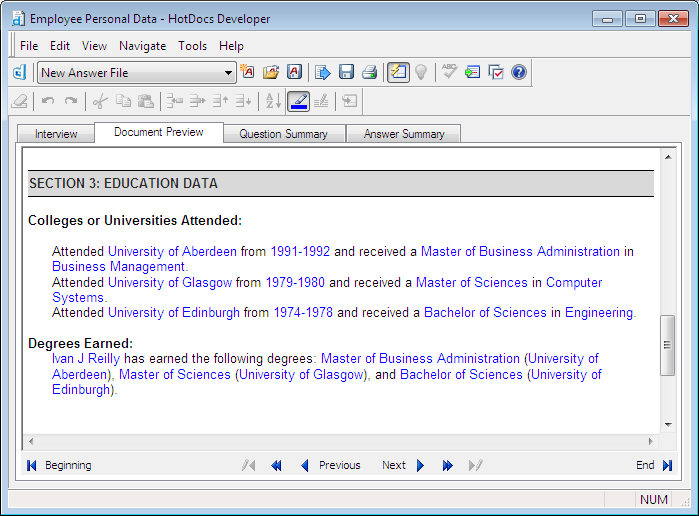Click the '1991-1992' date field
699x516 pixels.
click(300, 252)
